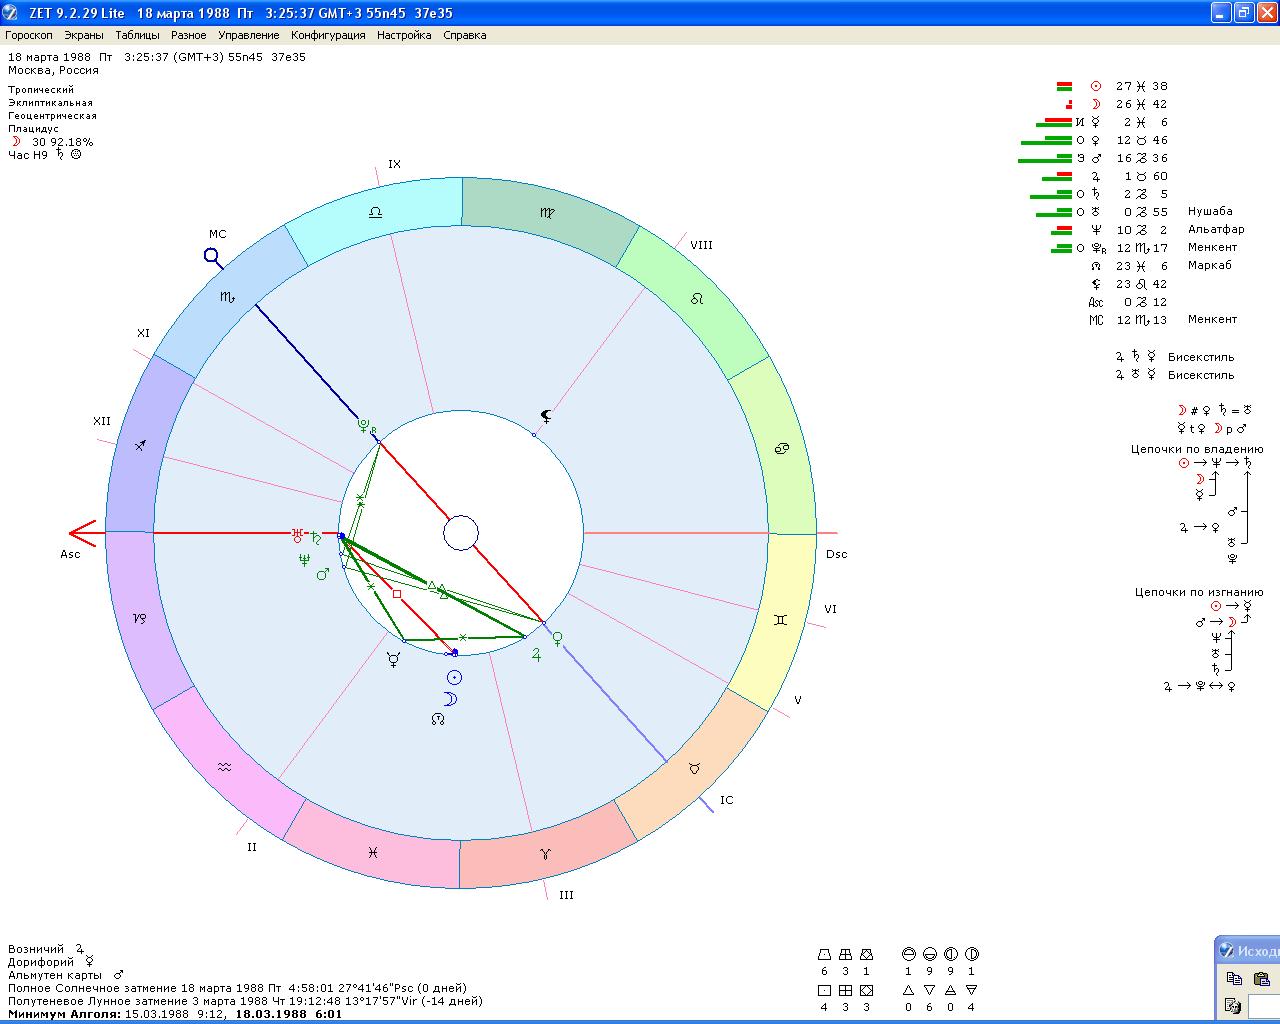Click the green Virgo segment of the zodiac ring

pos(548,214)
